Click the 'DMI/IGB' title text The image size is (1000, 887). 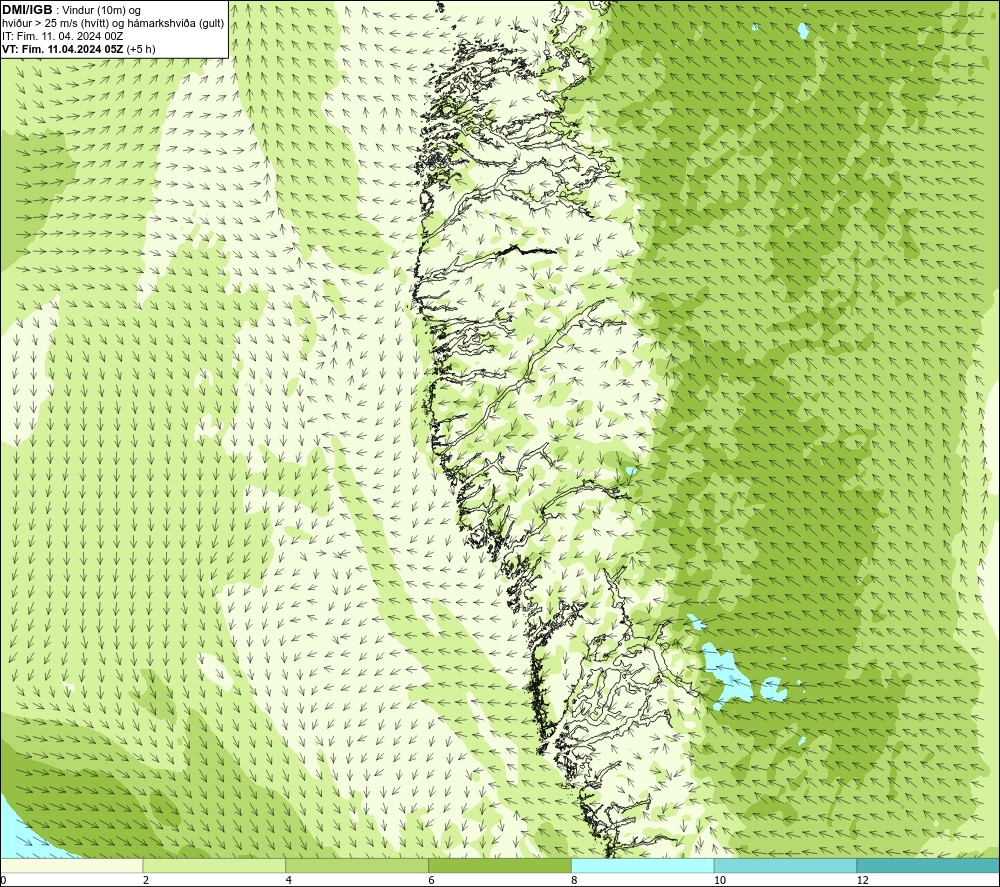27,10
